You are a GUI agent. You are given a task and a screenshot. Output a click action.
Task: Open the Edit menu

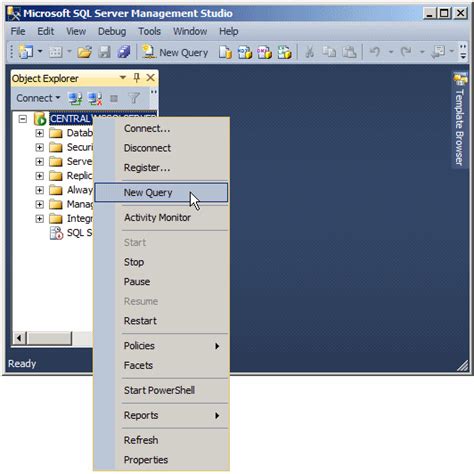[x=45, y=31]
